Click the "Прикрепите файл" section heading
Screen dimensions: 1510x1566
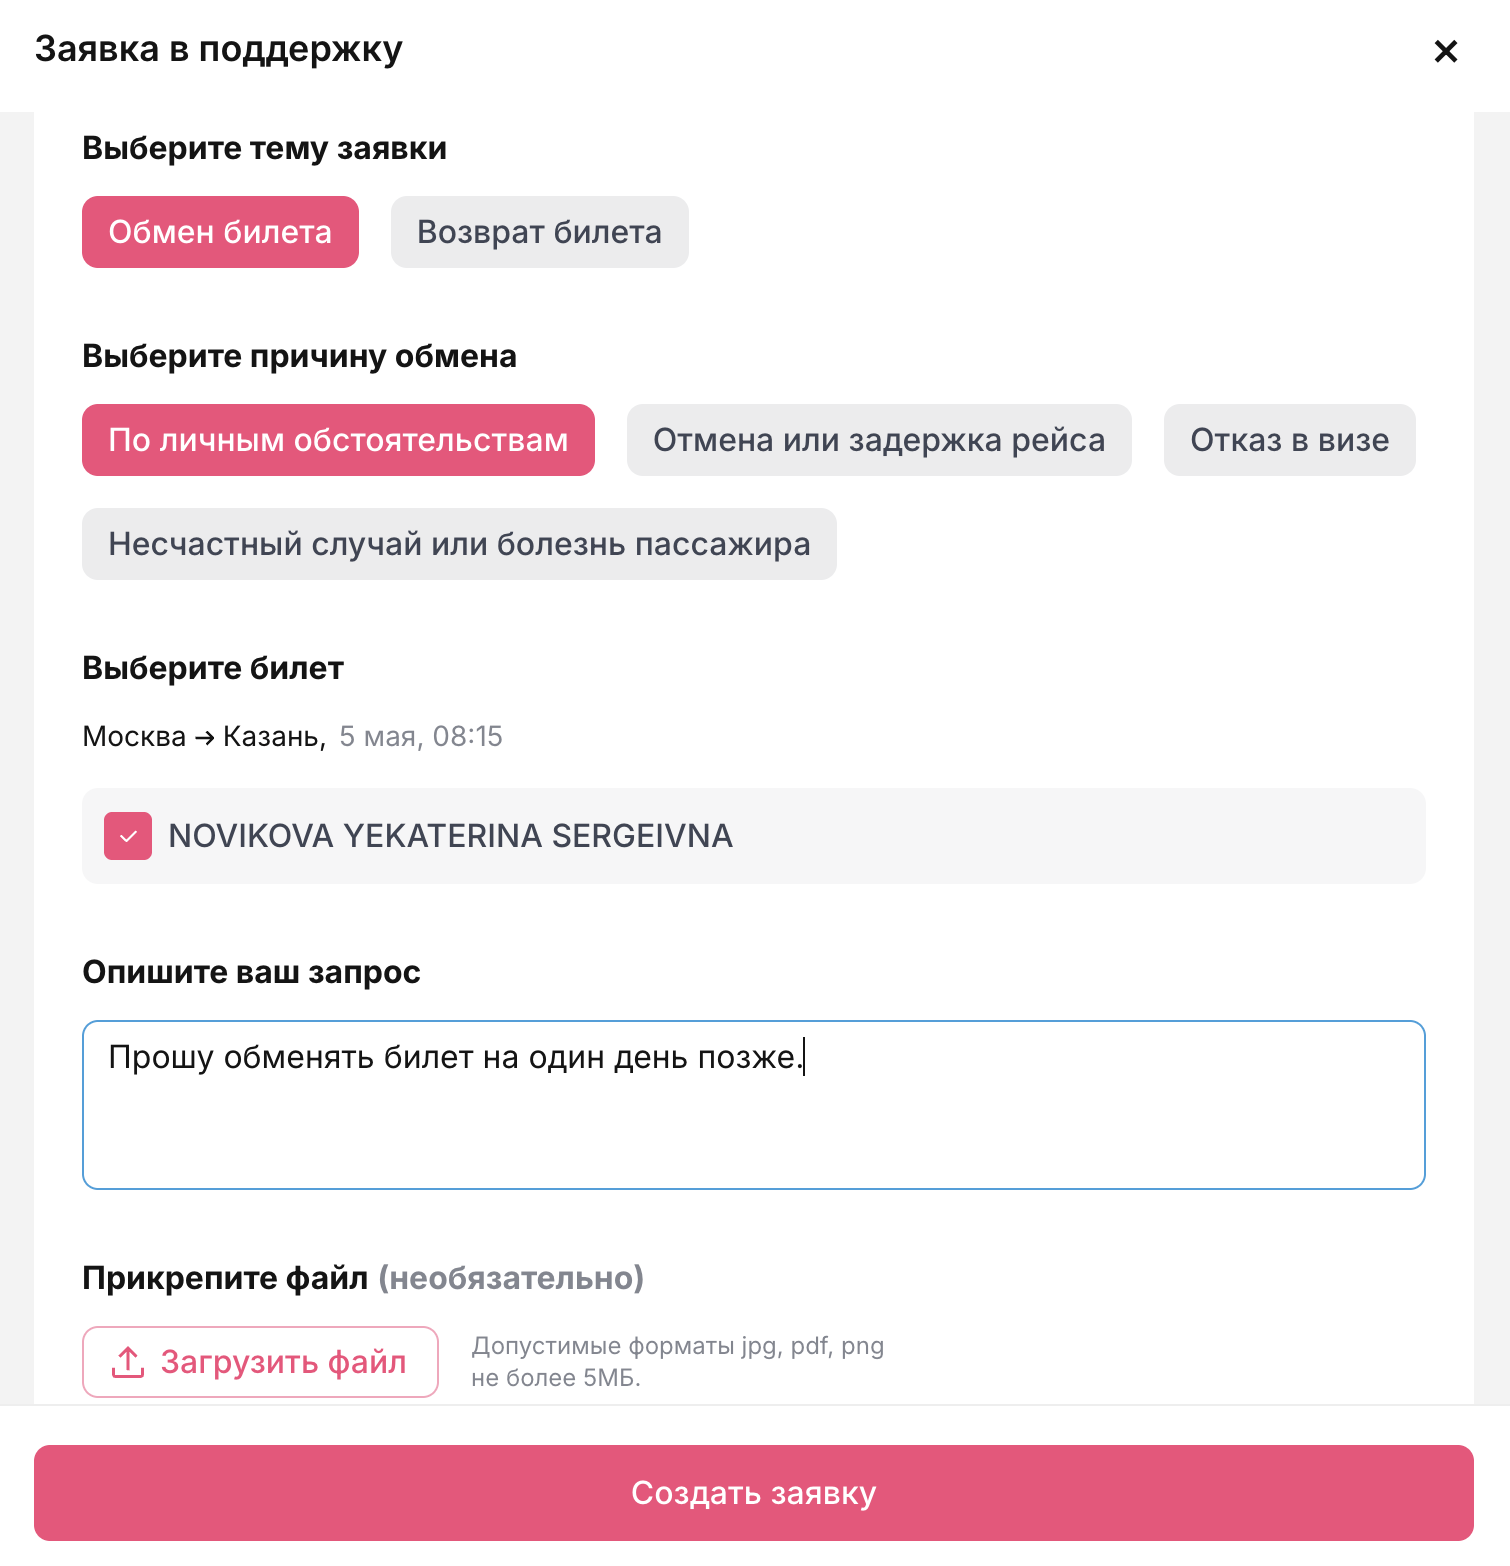tap(224, 1278)
